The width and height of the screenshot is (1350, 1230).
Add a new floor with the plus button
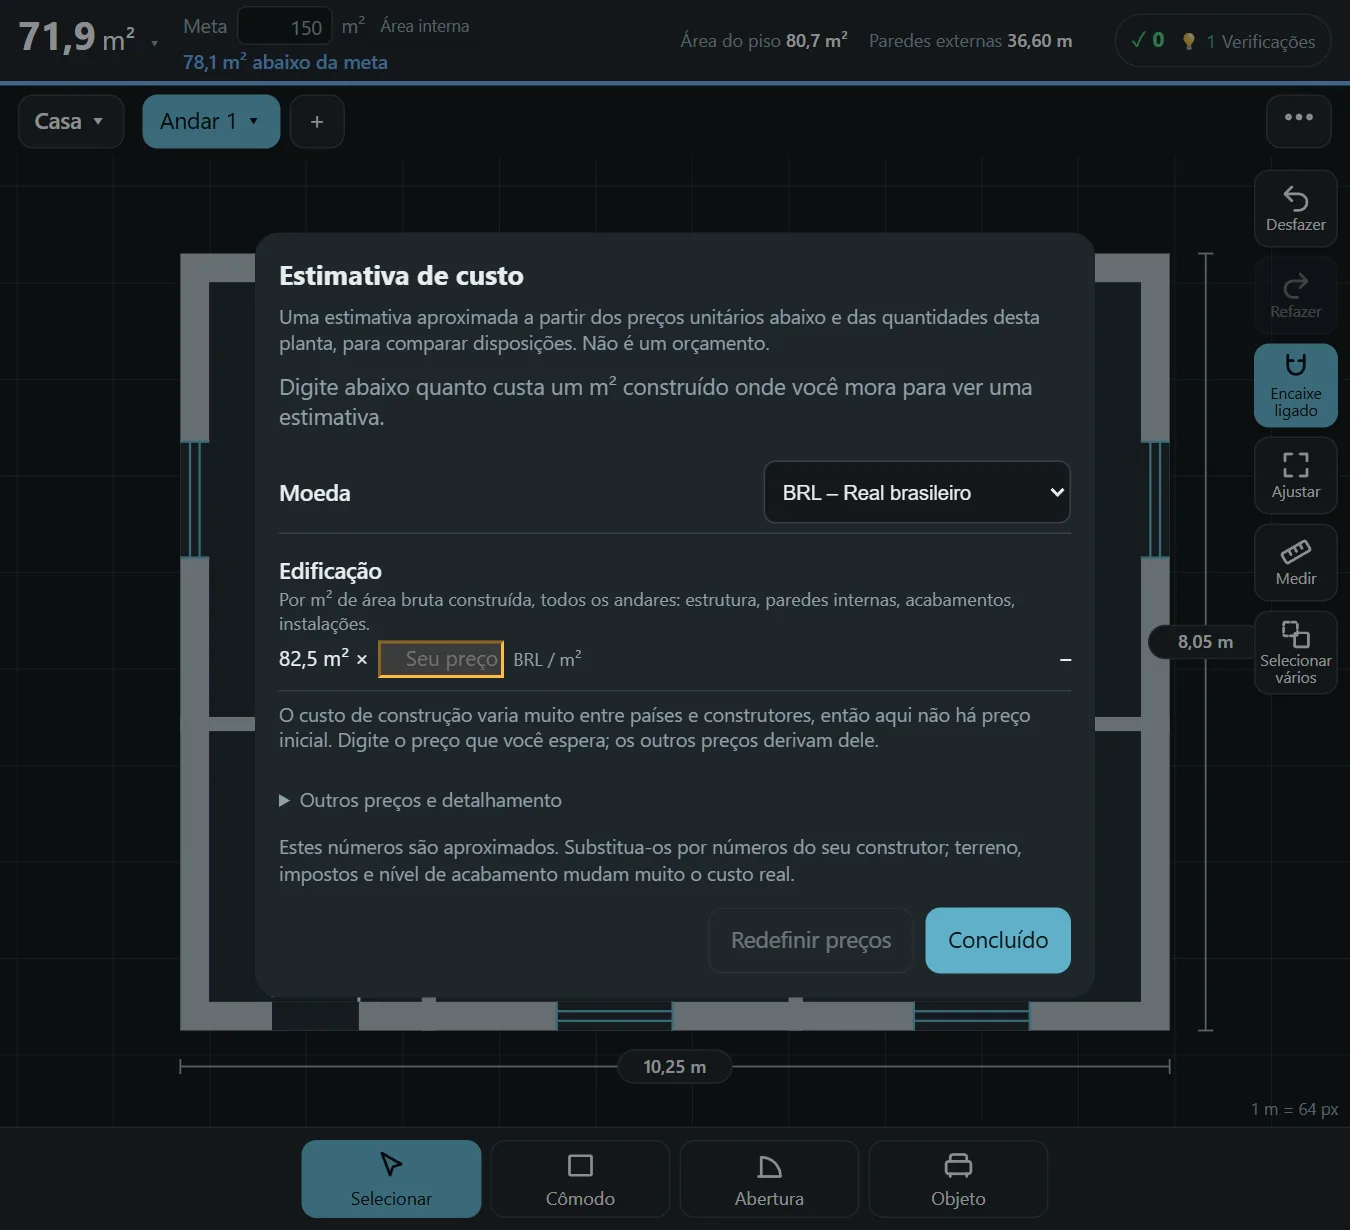[317, 122]
